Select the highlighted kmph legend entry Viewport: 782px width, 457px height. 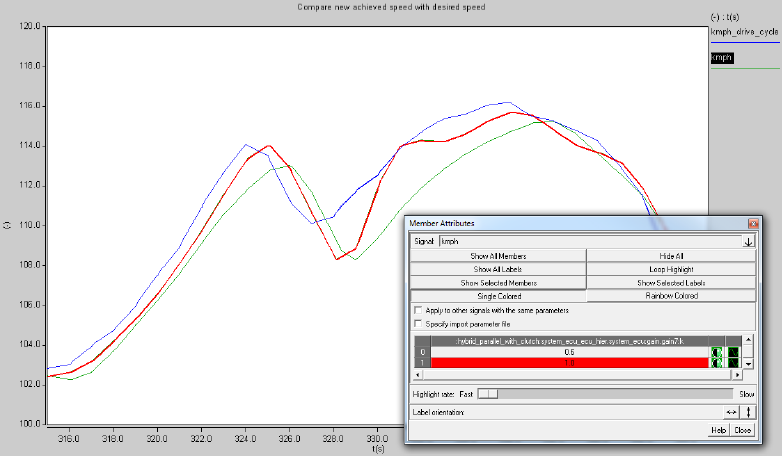tap(722, 58)
